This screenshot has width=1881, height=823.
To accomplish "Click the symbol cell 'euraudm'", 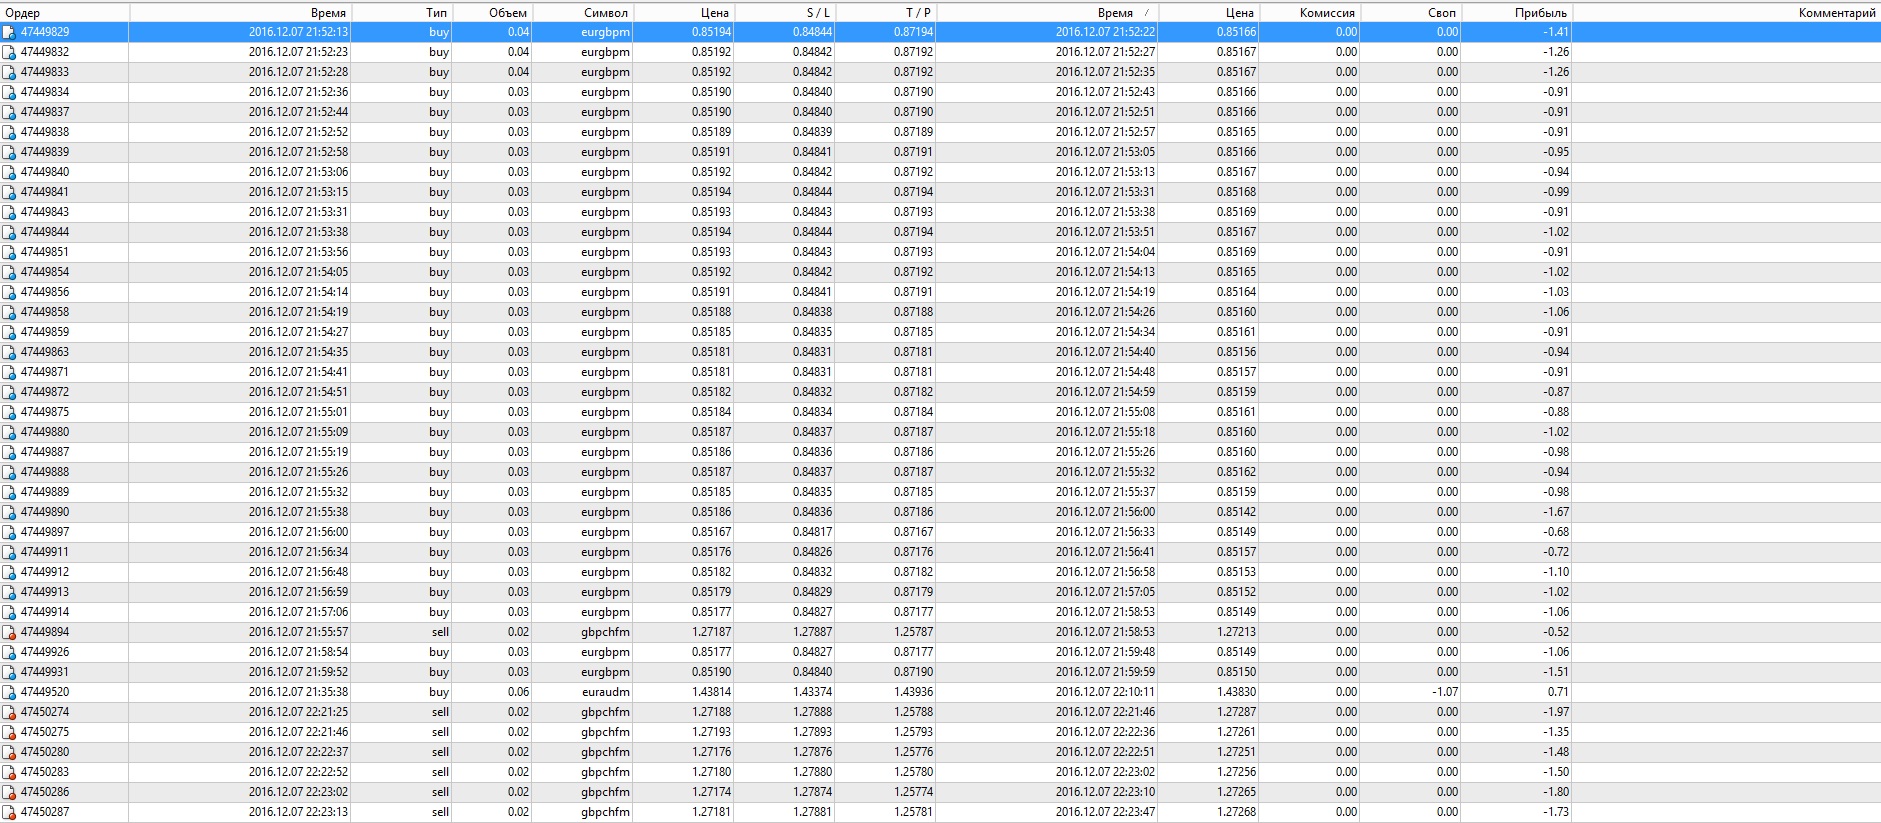I will (x=605, y=692).
